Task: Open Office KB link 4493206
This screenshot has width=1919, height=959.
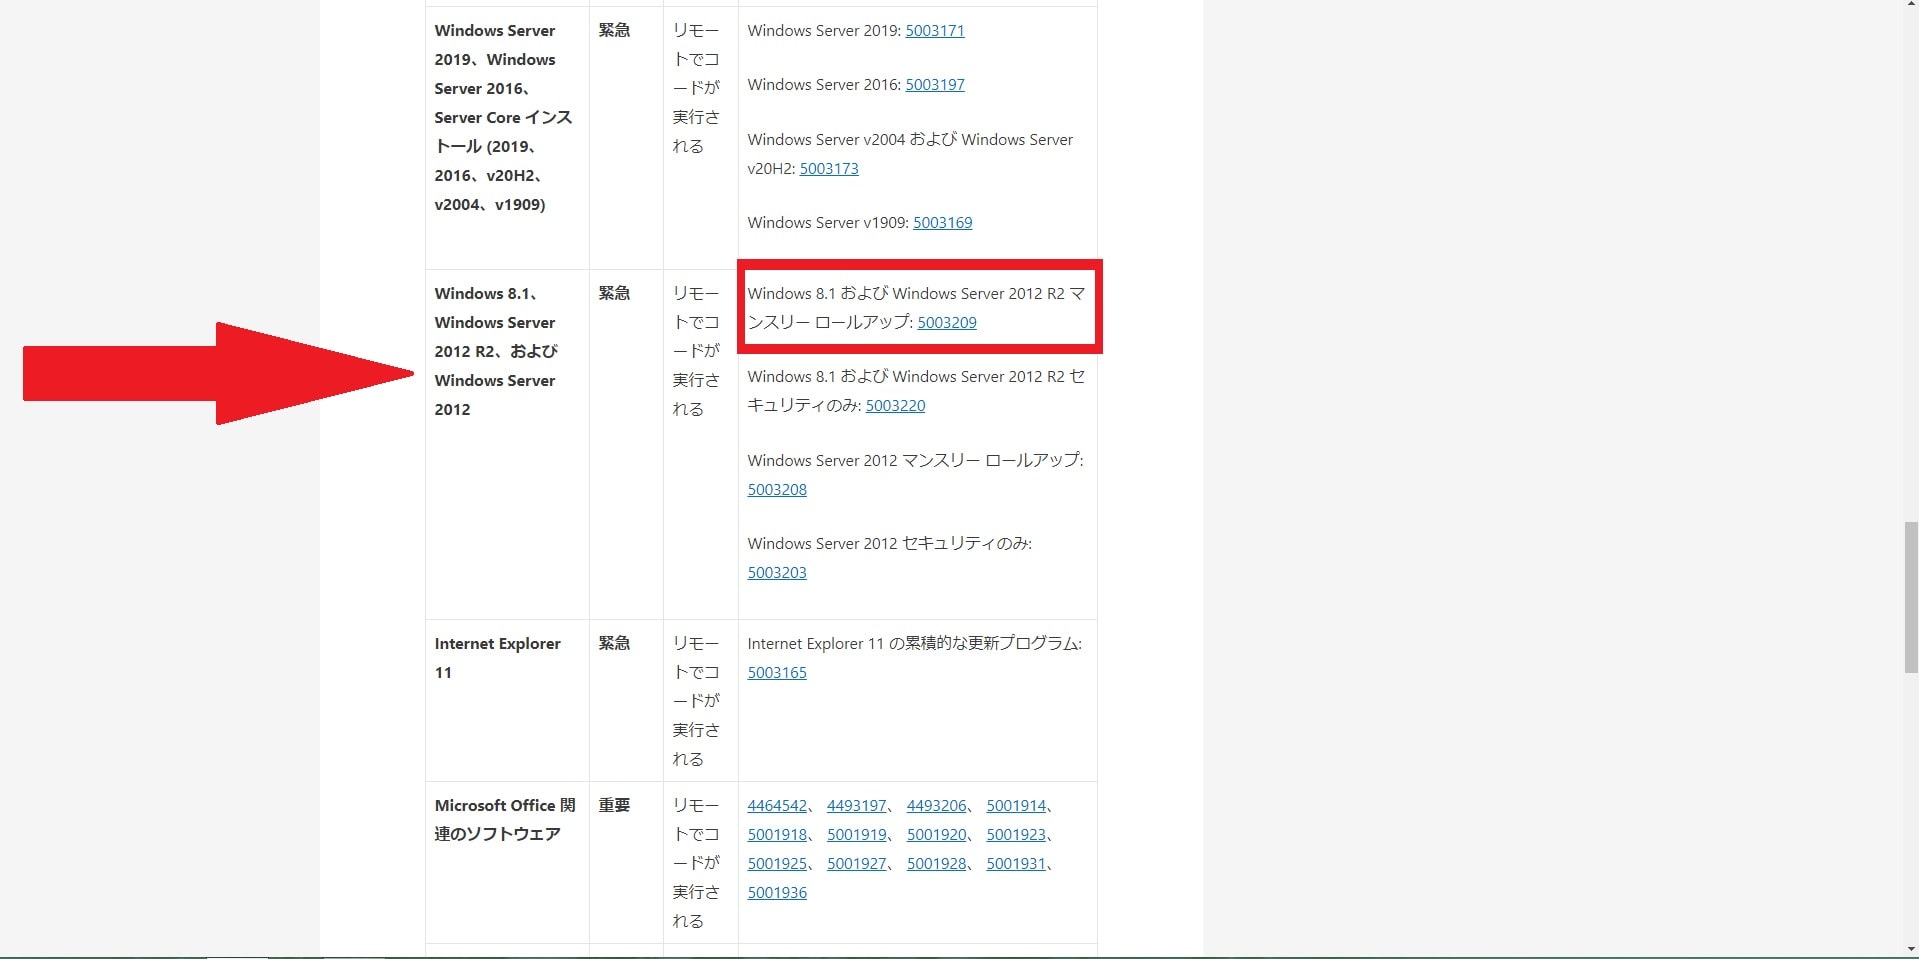Action: coord(936,806)
